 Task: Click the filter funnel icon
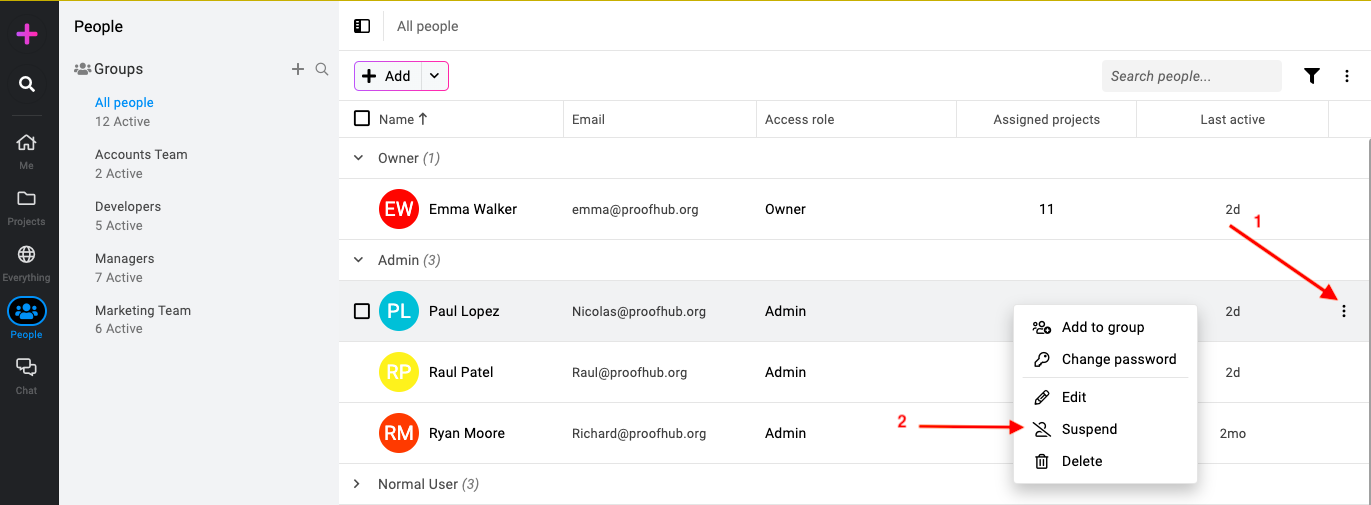1312,76
